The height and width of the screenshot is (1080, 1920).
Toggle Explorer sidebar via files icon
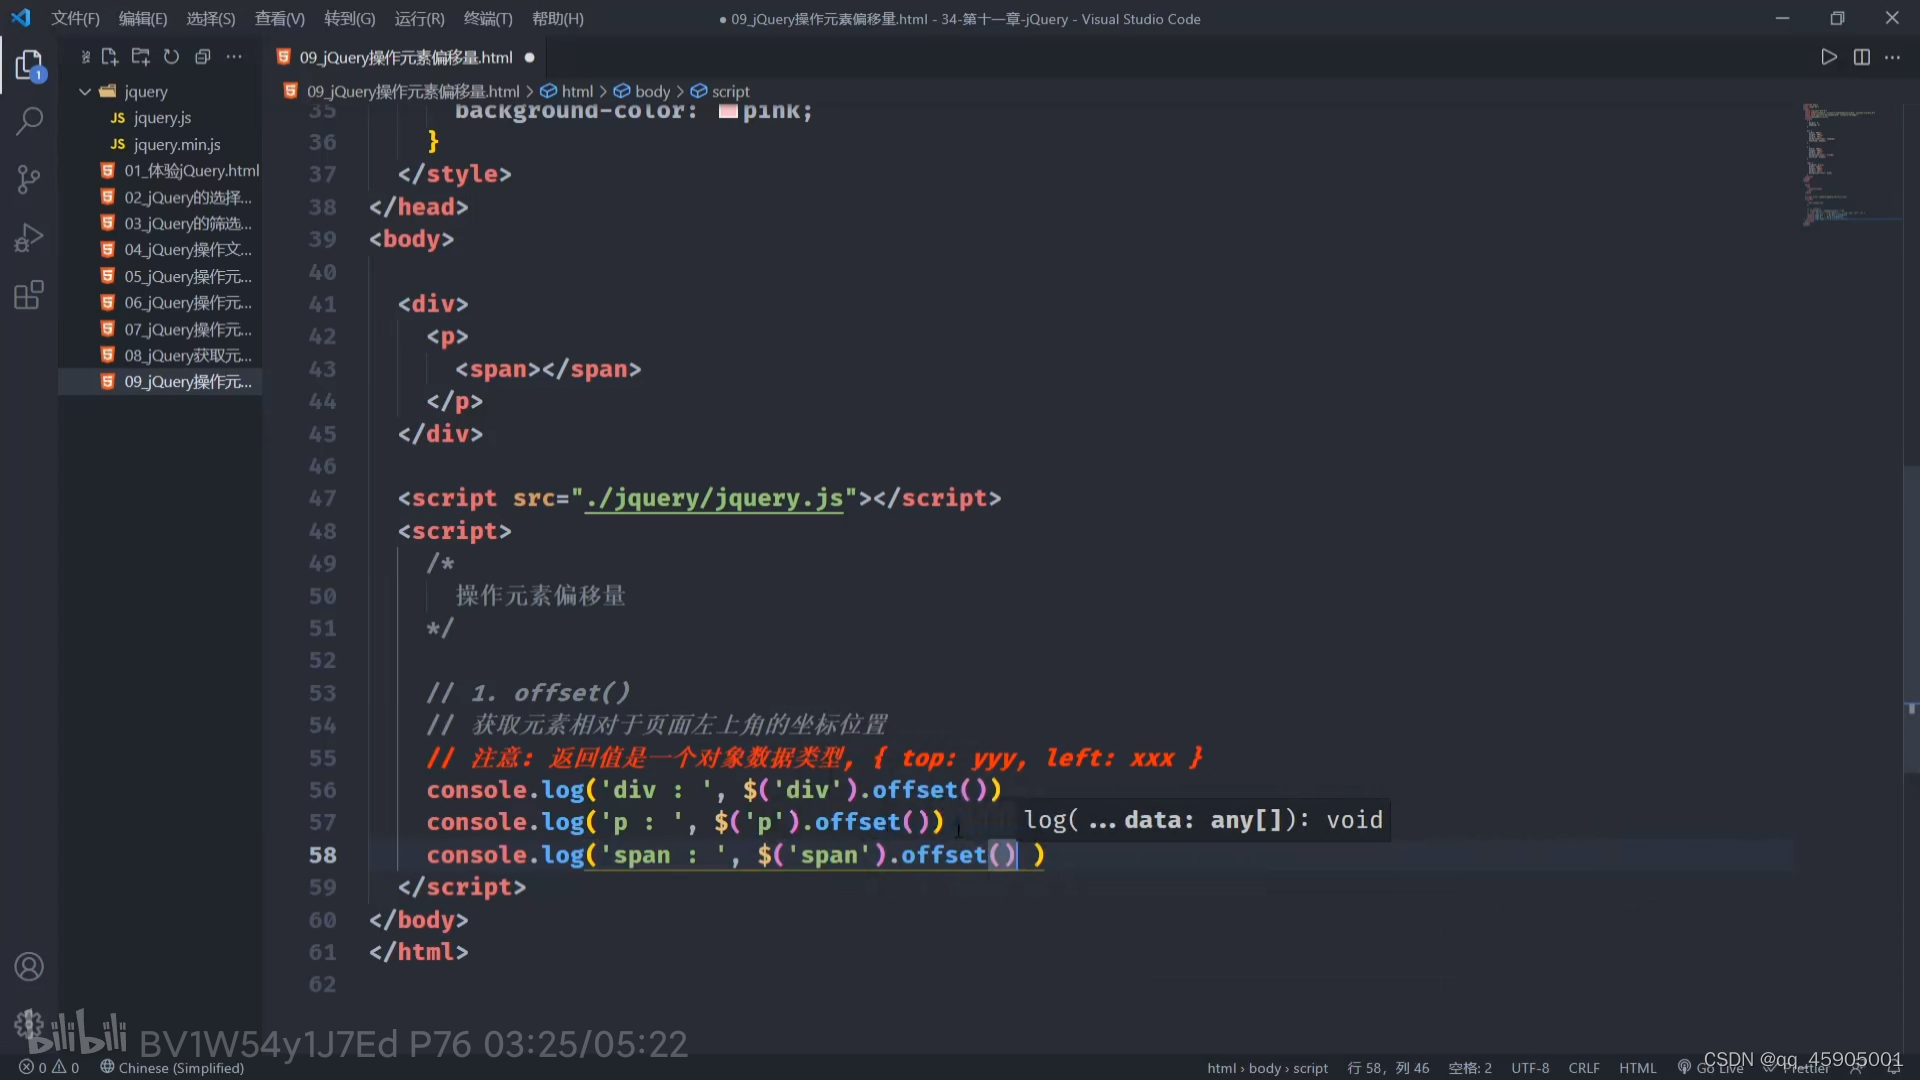pos(29,65)
